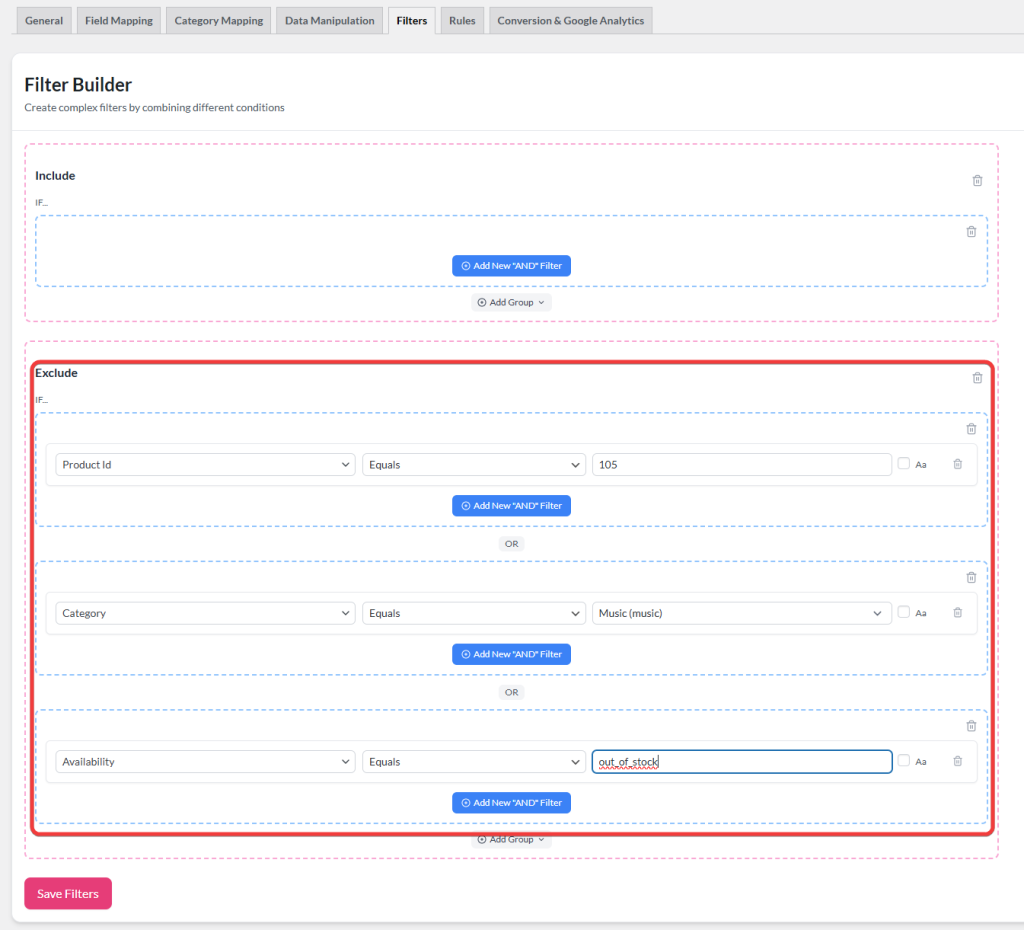Remove the Availability filter row
This screenshot has height=930, width=1024.
pyautogui.click(x=957, y=761)
